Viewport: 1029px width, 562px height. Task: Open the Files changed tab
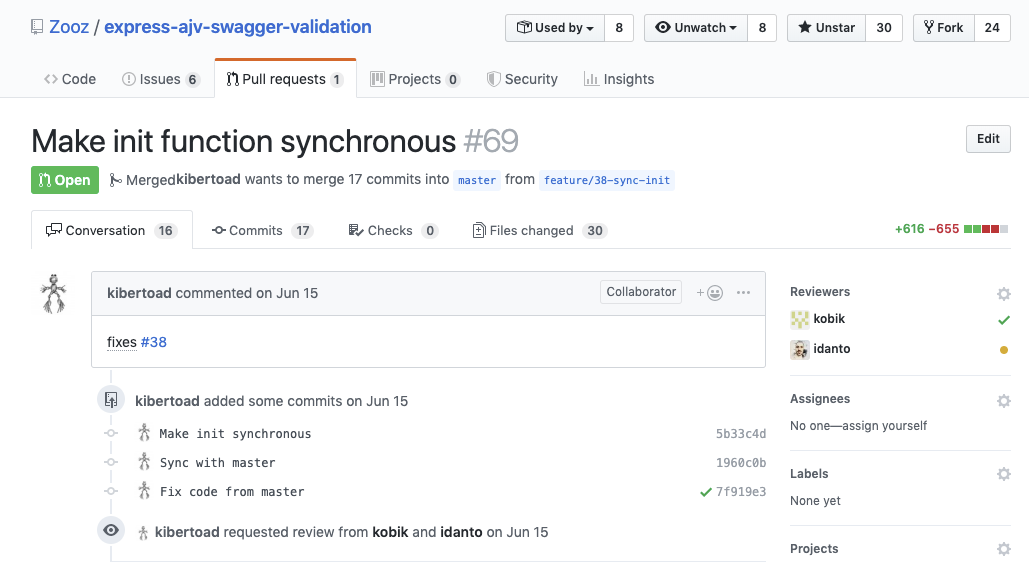click(x=539, y=230)
